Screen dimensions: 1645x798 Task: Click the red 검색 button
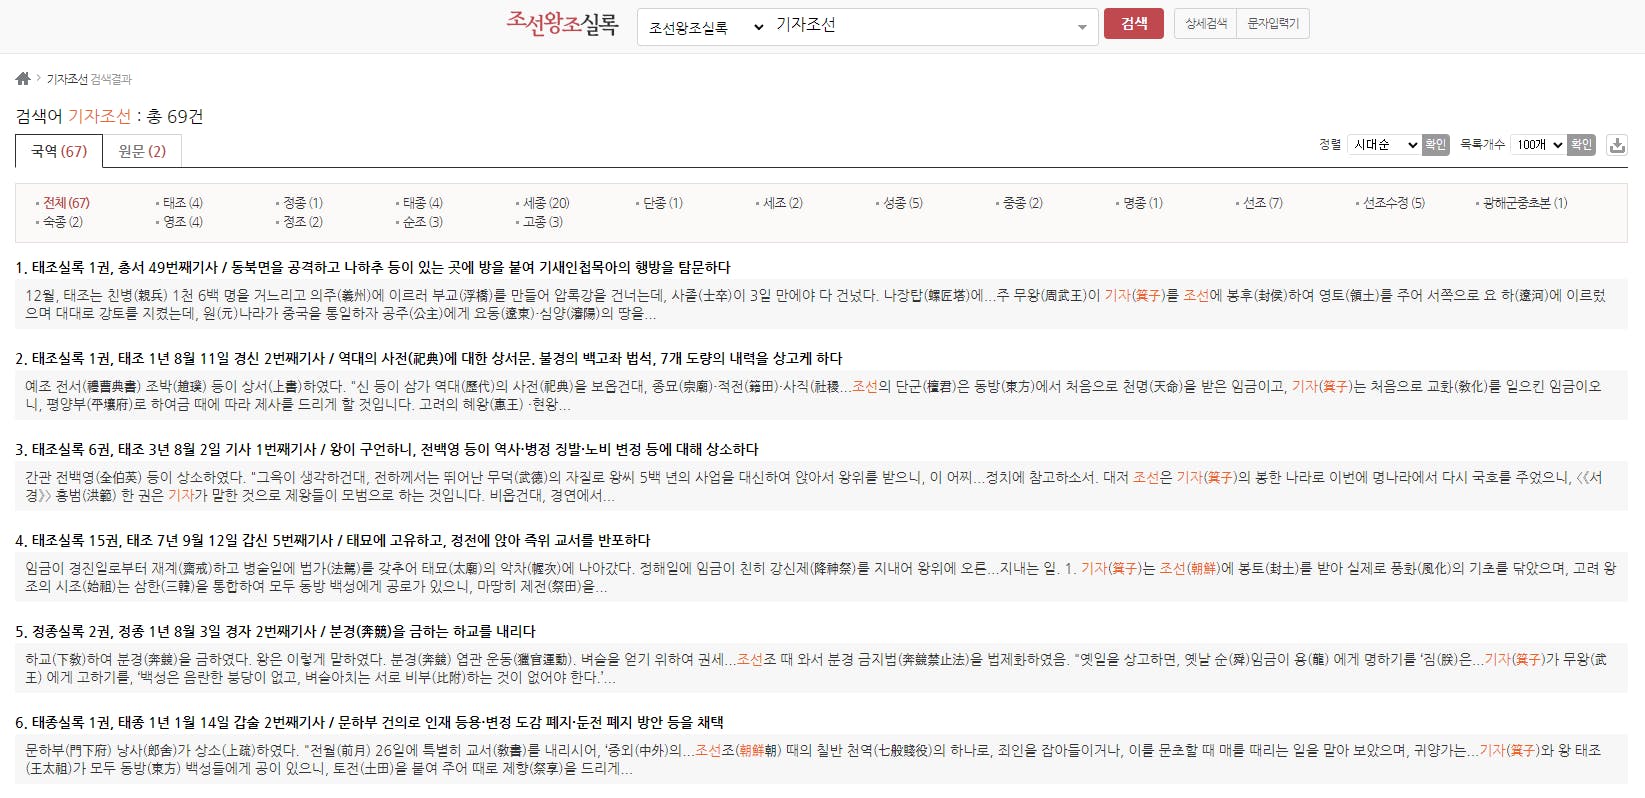[x=1134, y=24]
